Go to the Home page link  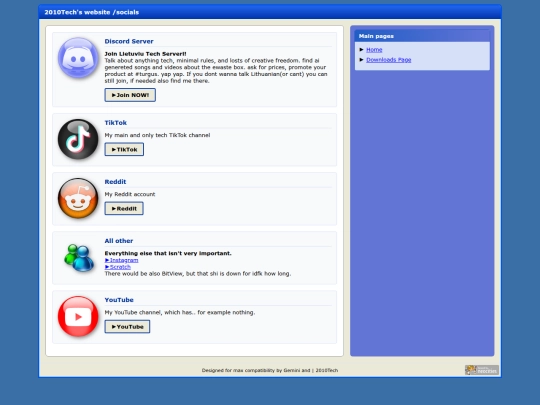pyautogui.click(x=374, y=50)
